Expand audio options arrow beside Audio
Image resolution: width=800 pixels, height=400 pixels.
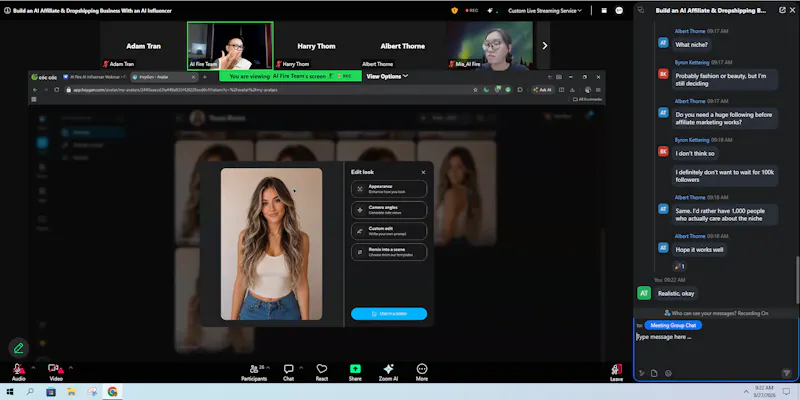click(33, 367)
